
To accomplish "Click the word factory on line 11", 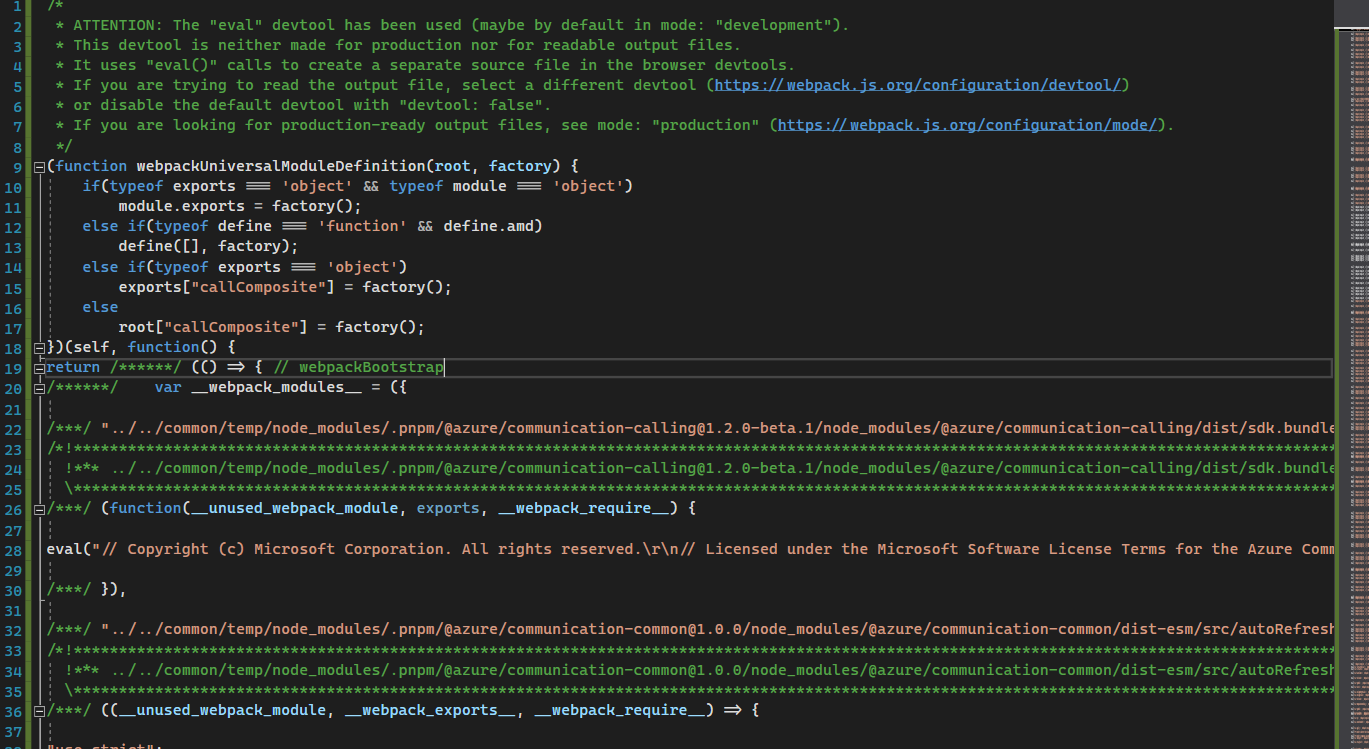I will click(300, 205).
